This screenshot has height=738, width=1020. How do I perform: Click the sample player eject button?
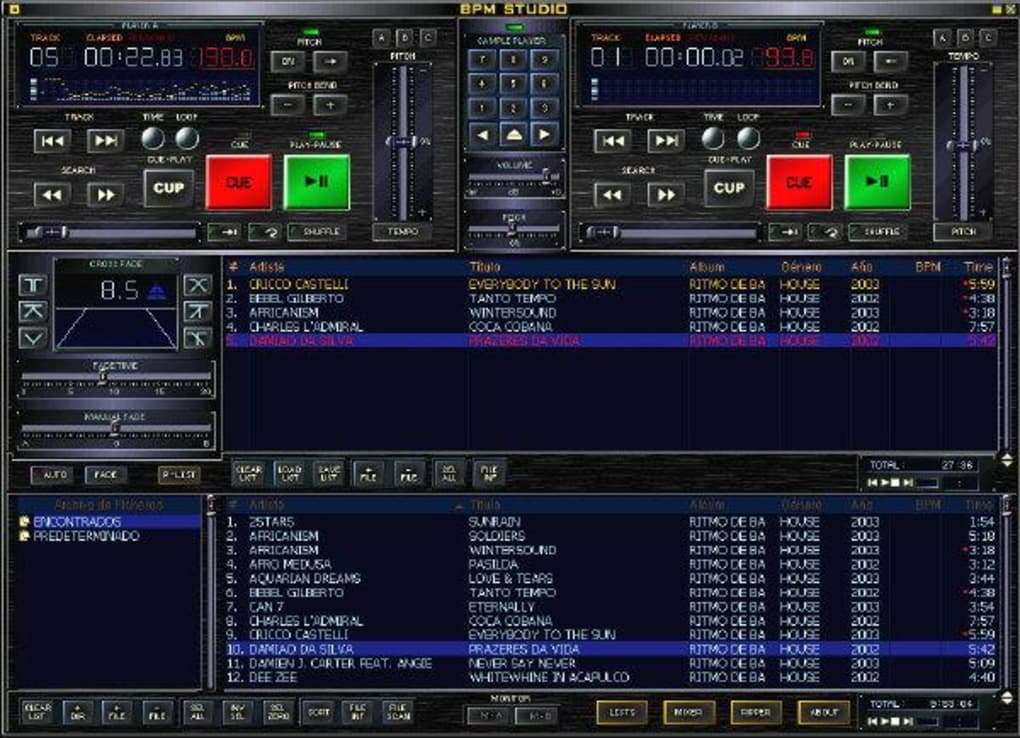[x=512, y=133]
